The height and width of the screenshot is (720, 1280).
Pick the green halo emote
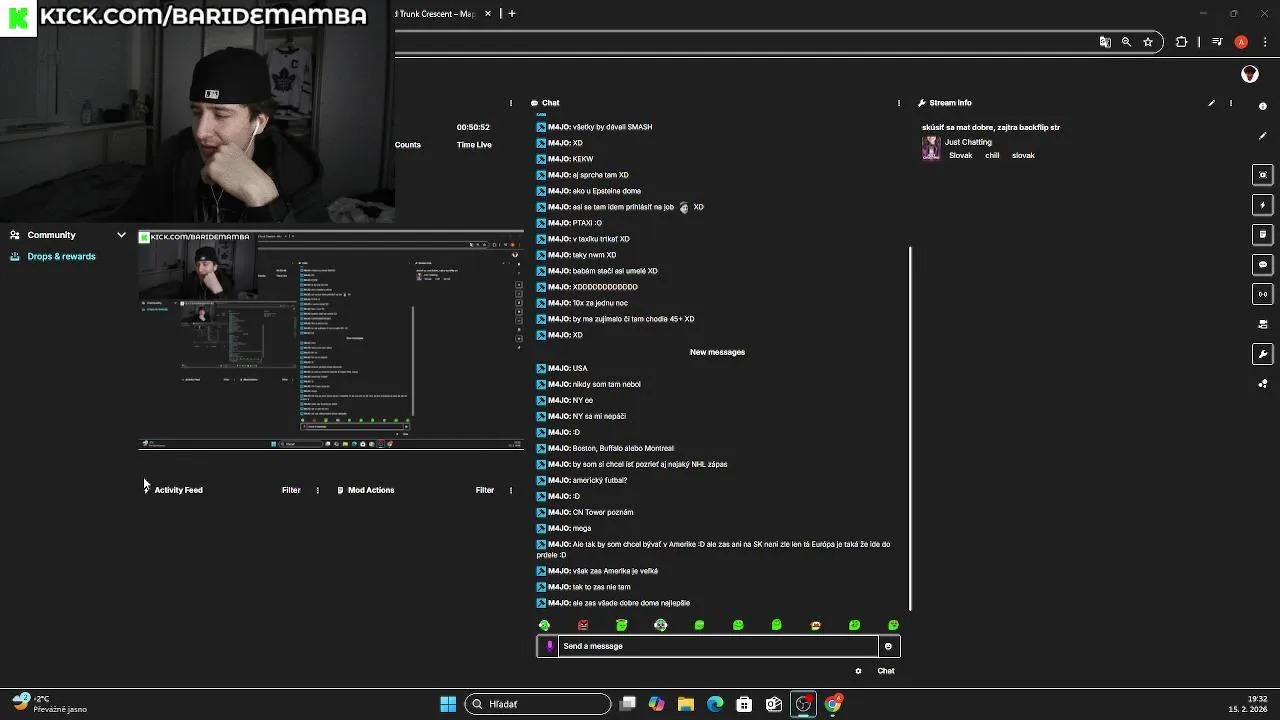622,625
